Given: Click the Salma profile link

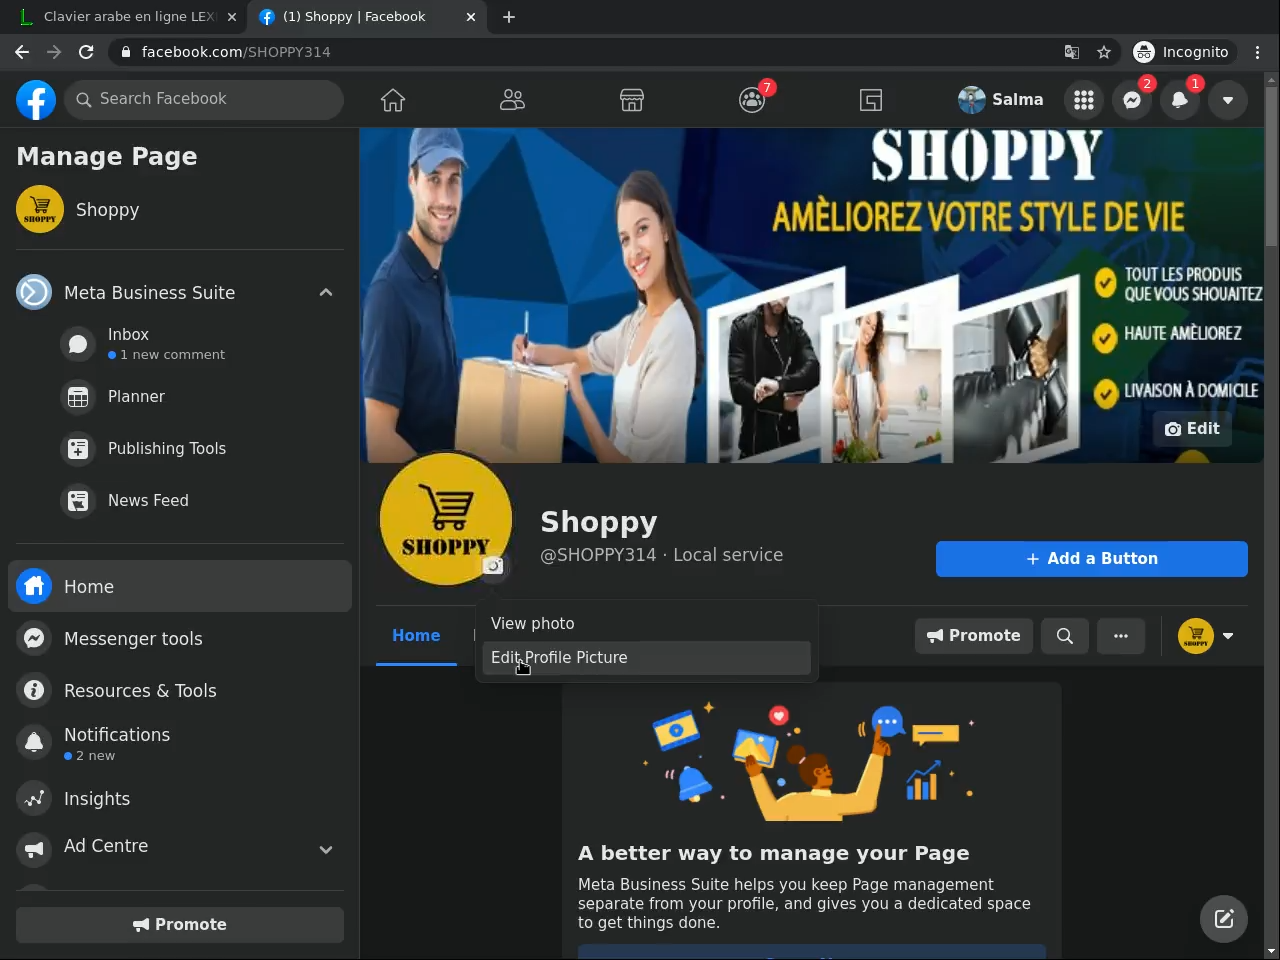Looking at the screenshot, I should (x=1001, y=100).
